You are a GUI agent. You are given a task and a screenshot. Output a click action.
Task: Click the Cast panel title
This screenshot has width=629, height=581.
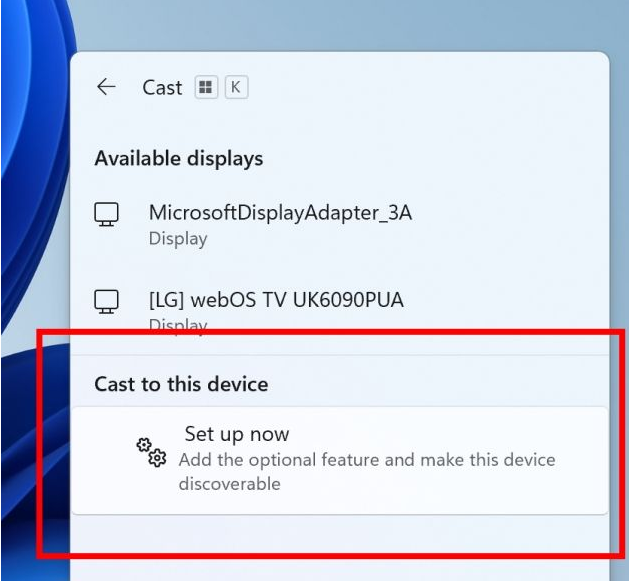[162, 87]
